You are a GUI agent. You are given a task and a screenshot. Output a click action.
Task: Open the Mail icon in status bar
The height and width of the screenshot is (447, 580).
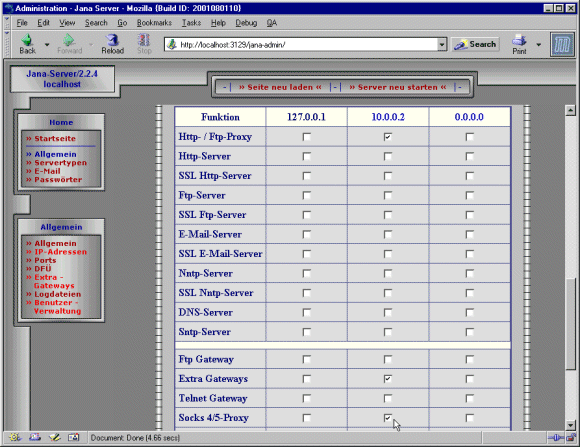pyautogui.click(x=35, y=438)
